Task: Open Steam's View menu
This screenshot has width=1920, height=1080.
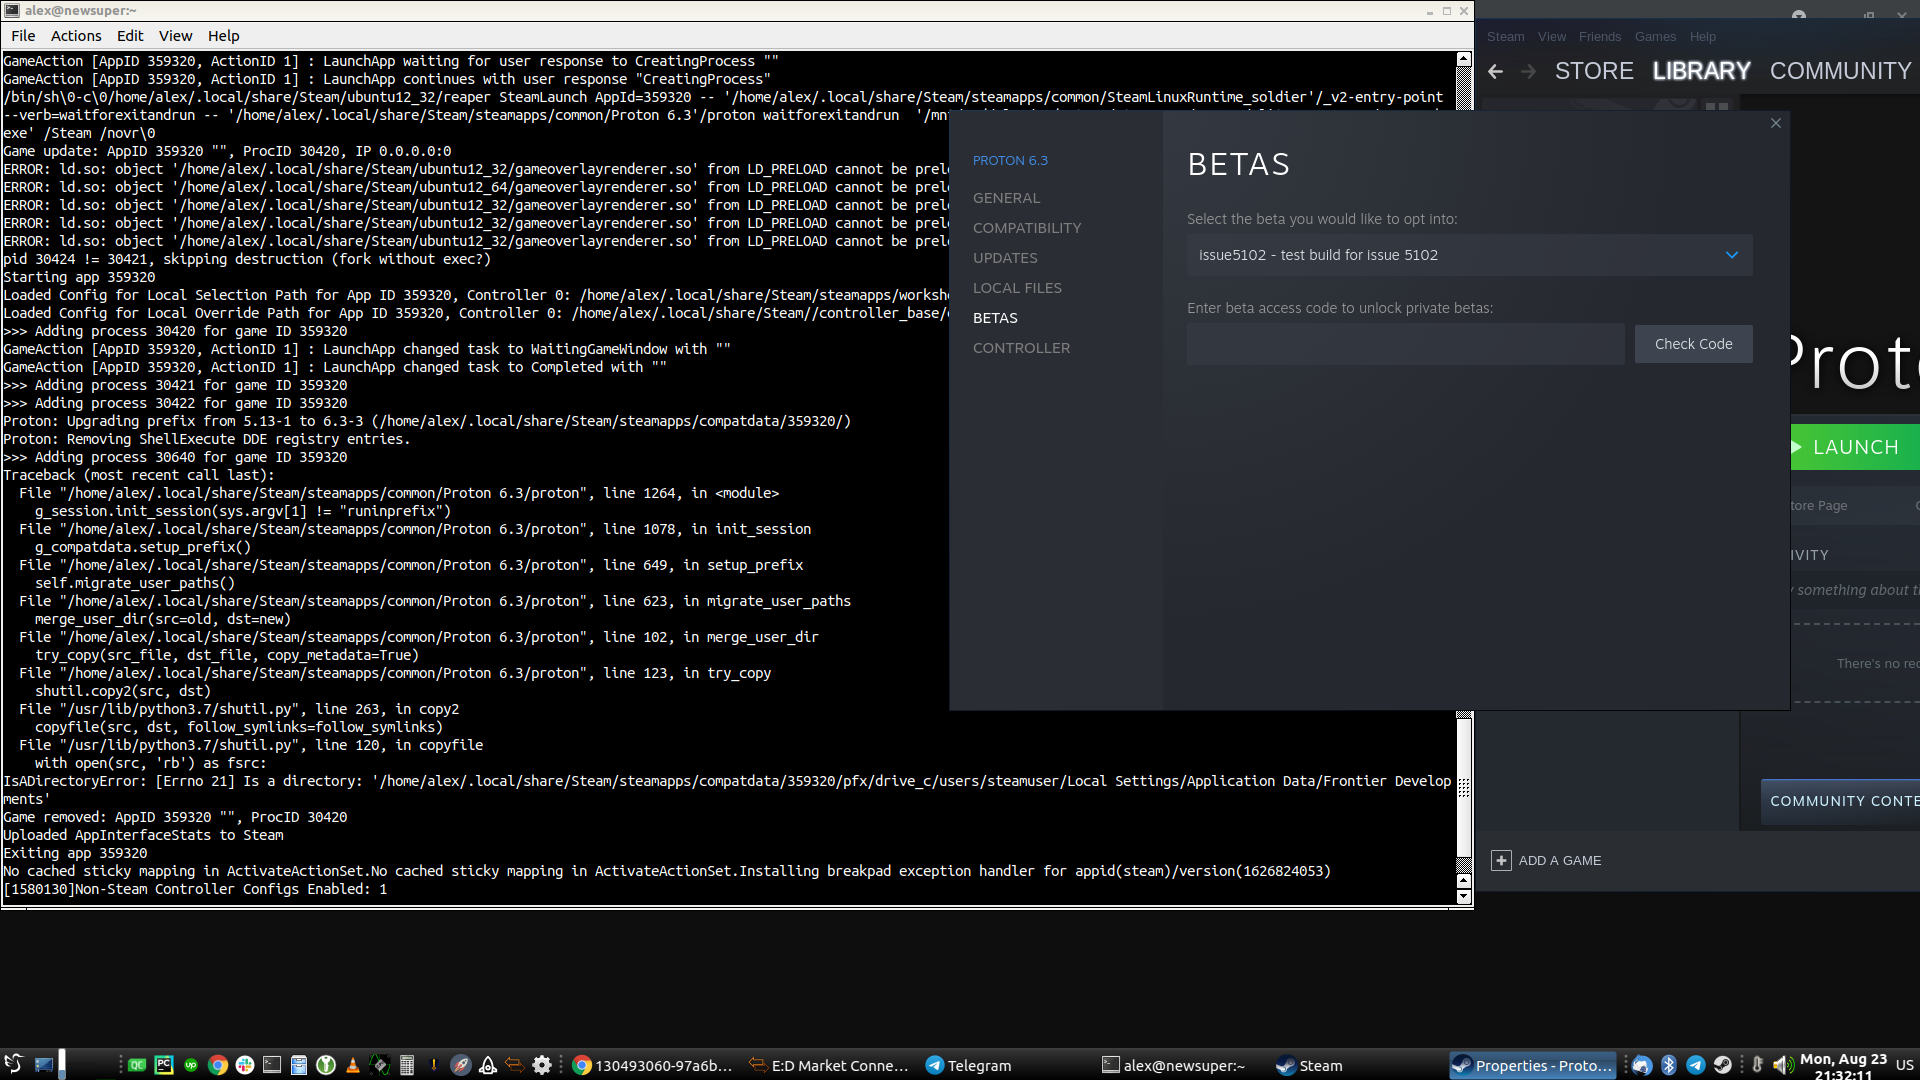Action: click(1552, 37)
